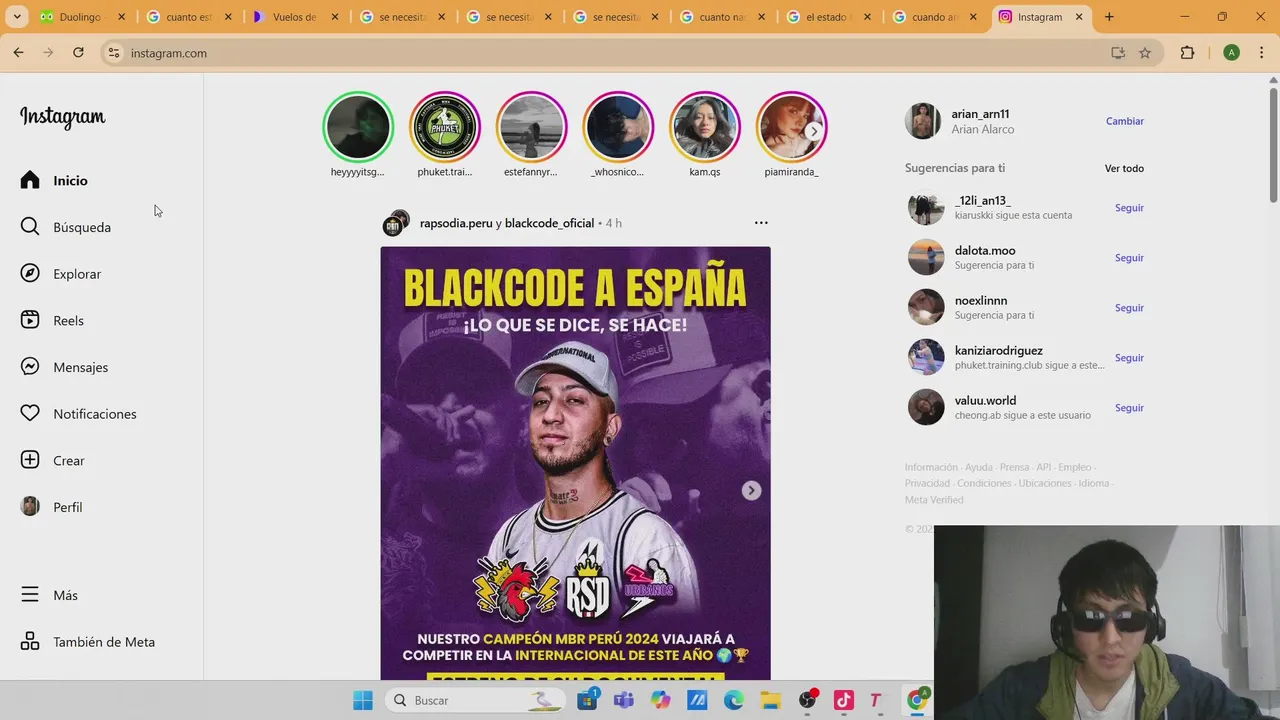Open the Explorar compass icon
This screenshot has width=1280, height=720.
(x=30, y=274)
